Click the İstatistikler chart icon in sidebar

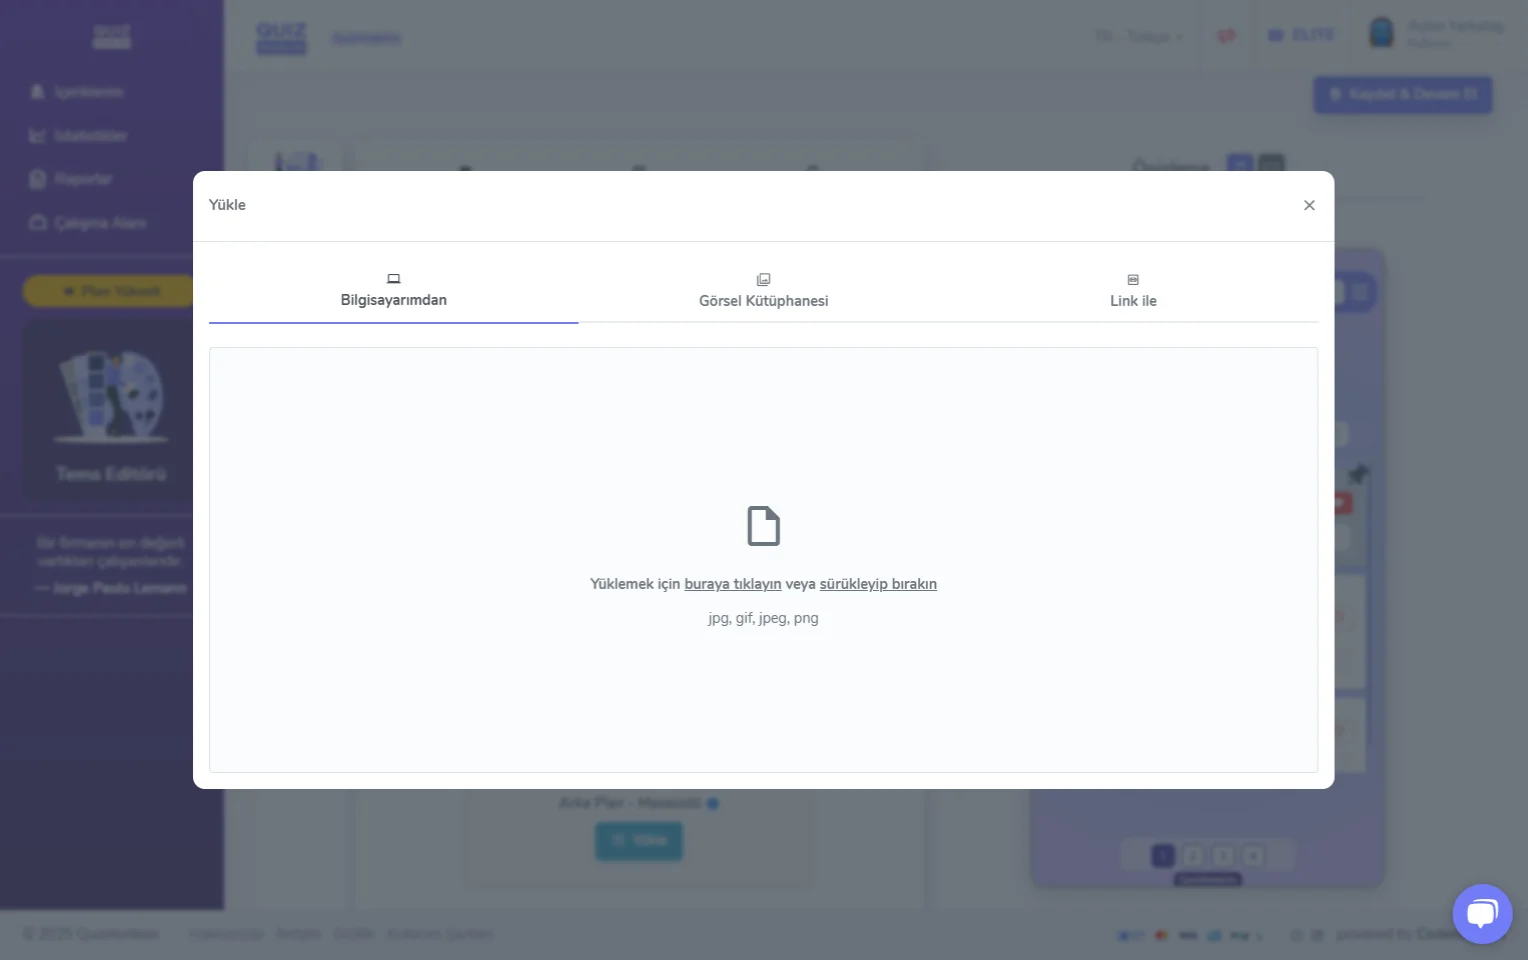[x=38, y=136]
